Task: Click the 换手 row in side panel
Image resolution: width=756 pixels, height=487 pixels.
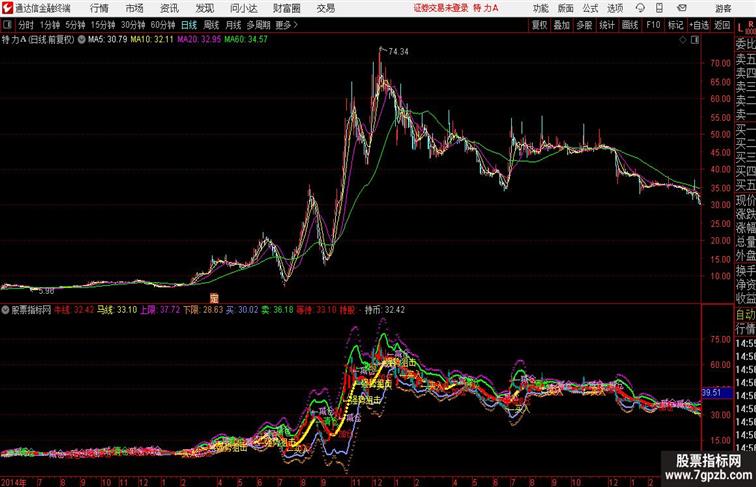Action: [x=745, y=271]
